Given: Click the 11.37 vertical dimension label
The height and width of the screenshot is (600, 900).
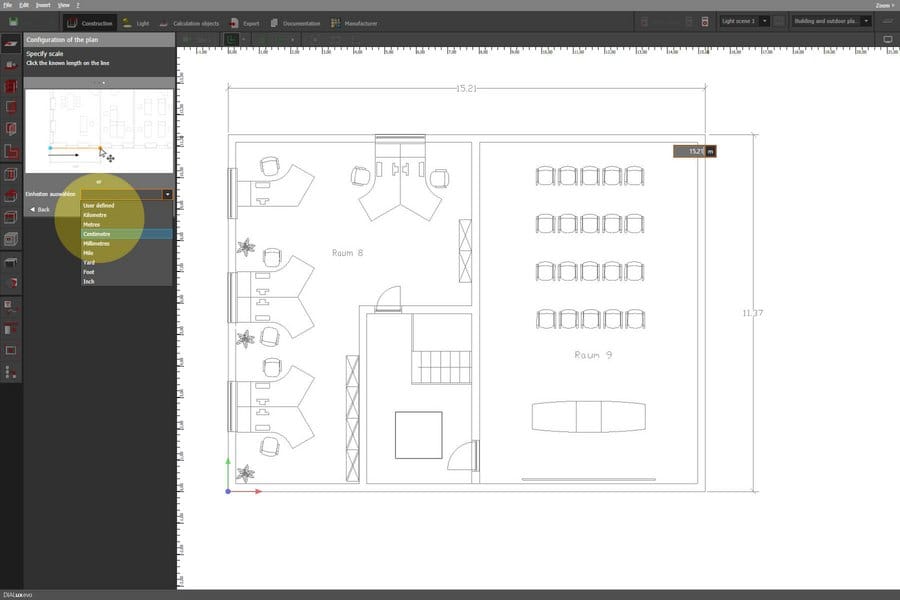Looking at the screenshot, I should [x=752, y=313].
